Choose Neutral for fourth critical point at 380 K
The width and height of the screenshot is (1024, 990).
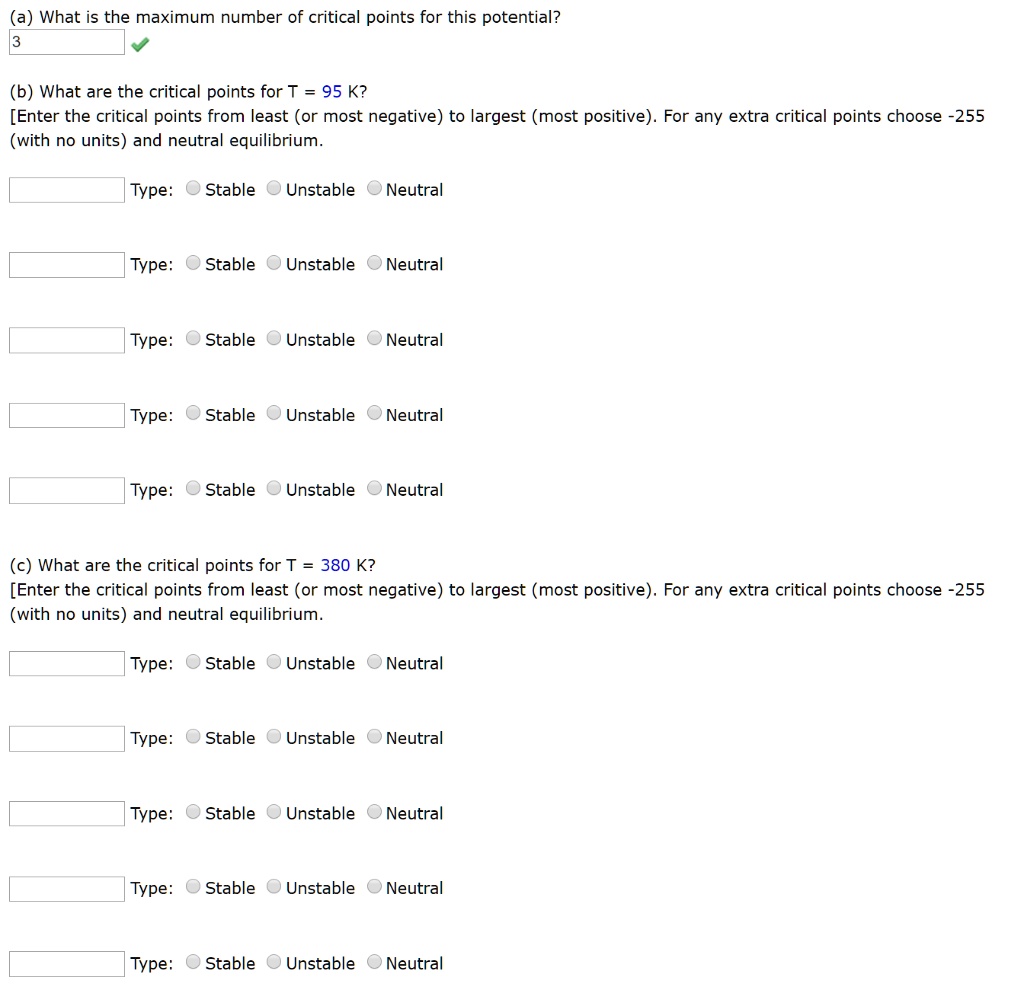(x=374, y=887)
